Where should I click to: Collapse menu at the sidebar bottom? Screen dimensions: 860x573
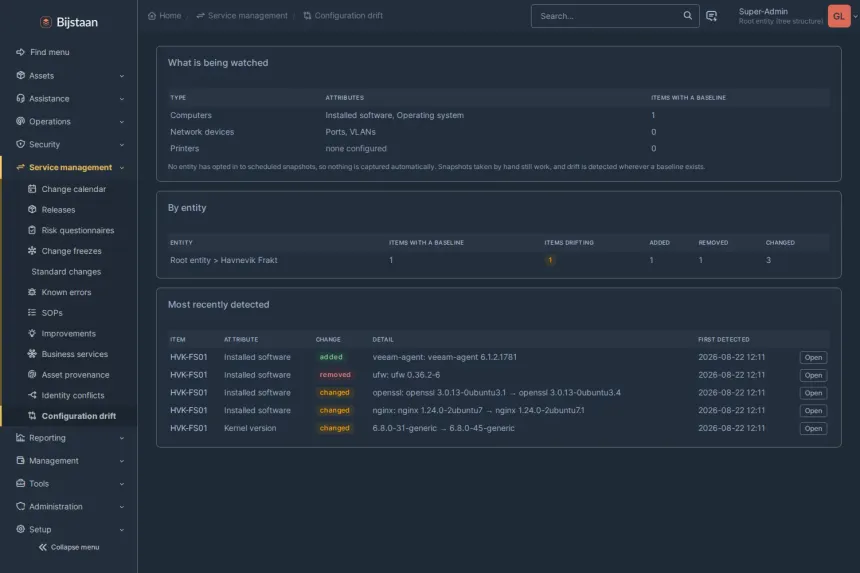coord(69,547)
